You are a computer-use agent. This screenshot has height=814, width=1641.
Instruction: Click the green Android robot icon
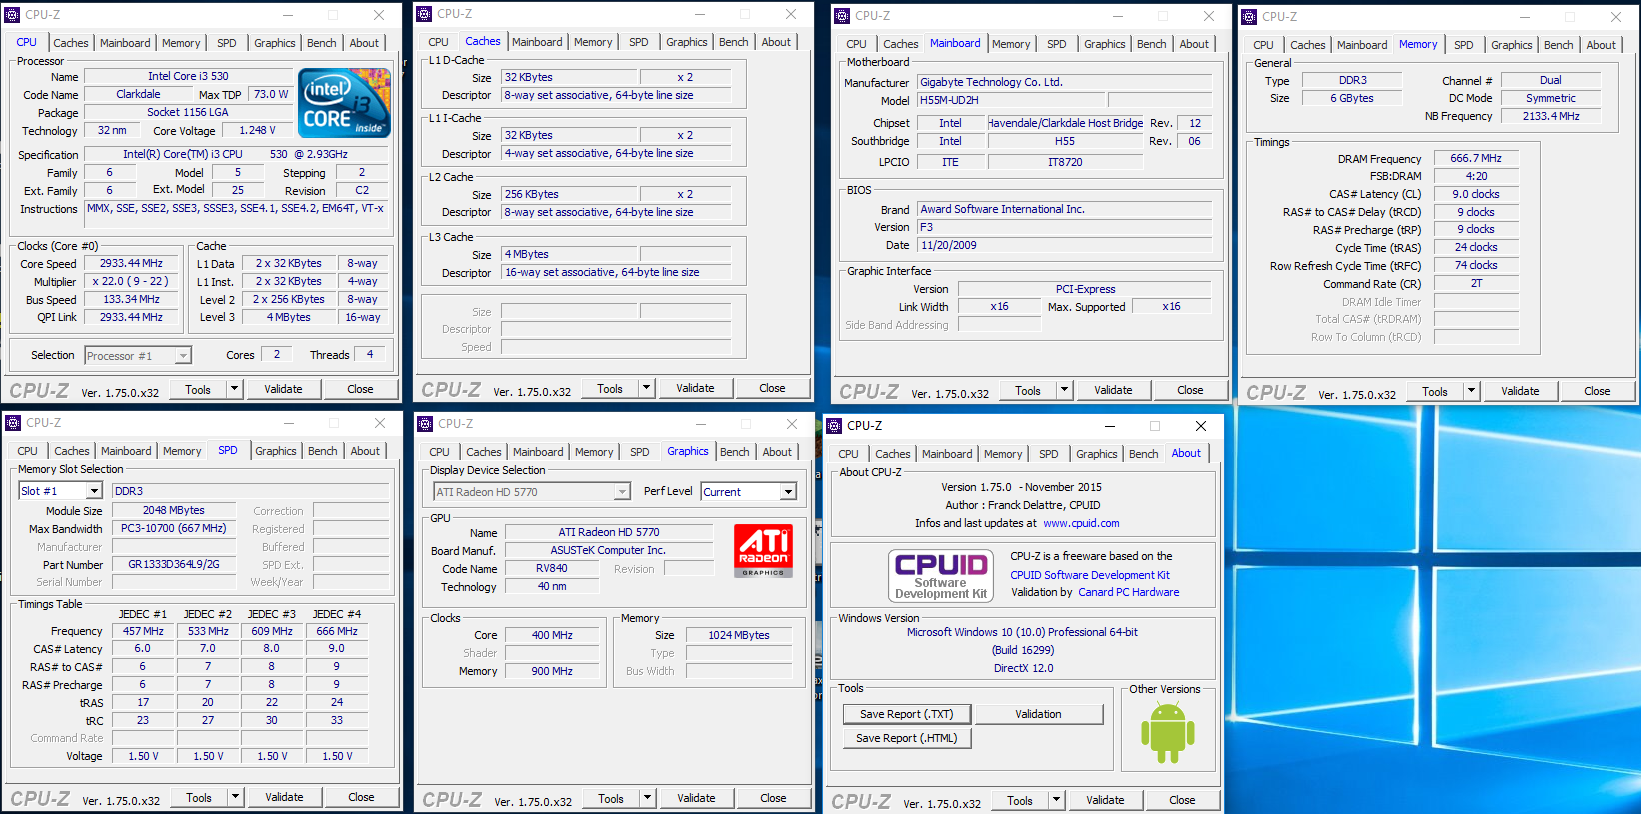point(1168,732)
